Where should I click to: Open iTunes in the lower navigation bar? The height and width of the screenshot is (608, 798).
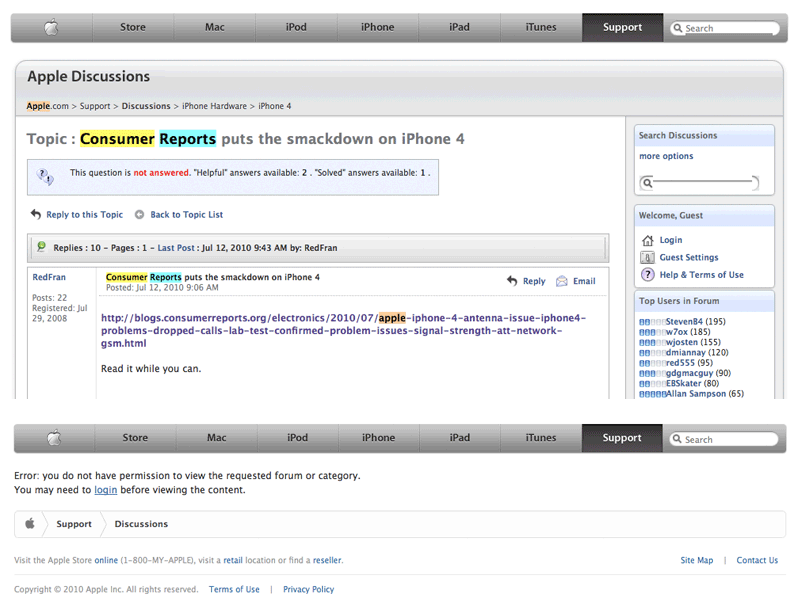coord(540,438)
